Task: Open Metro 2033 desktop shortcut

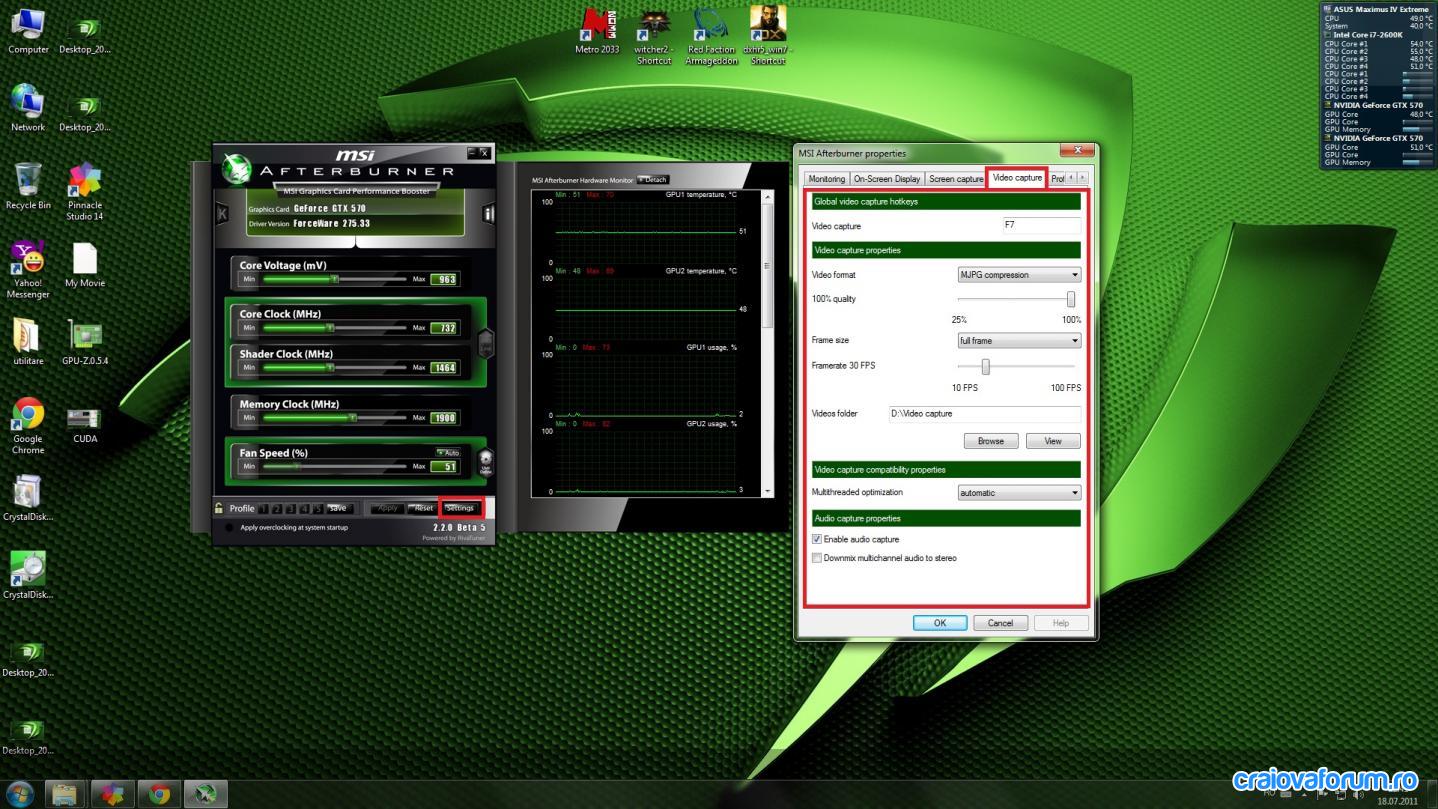Action: (x=597, y=31)
